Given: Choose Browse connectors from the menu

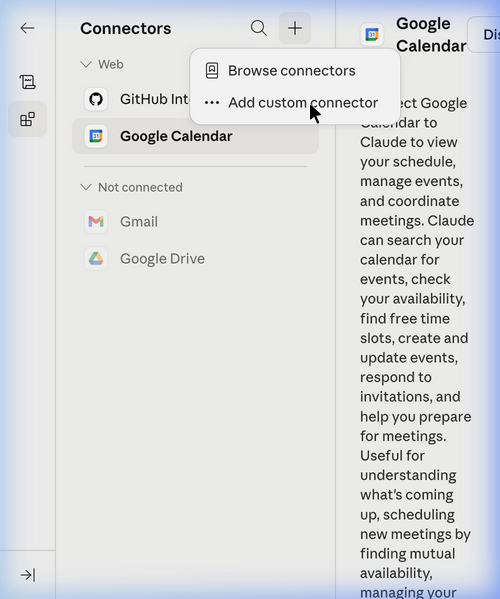Looking at the screenshot, I should pos(295,71).
